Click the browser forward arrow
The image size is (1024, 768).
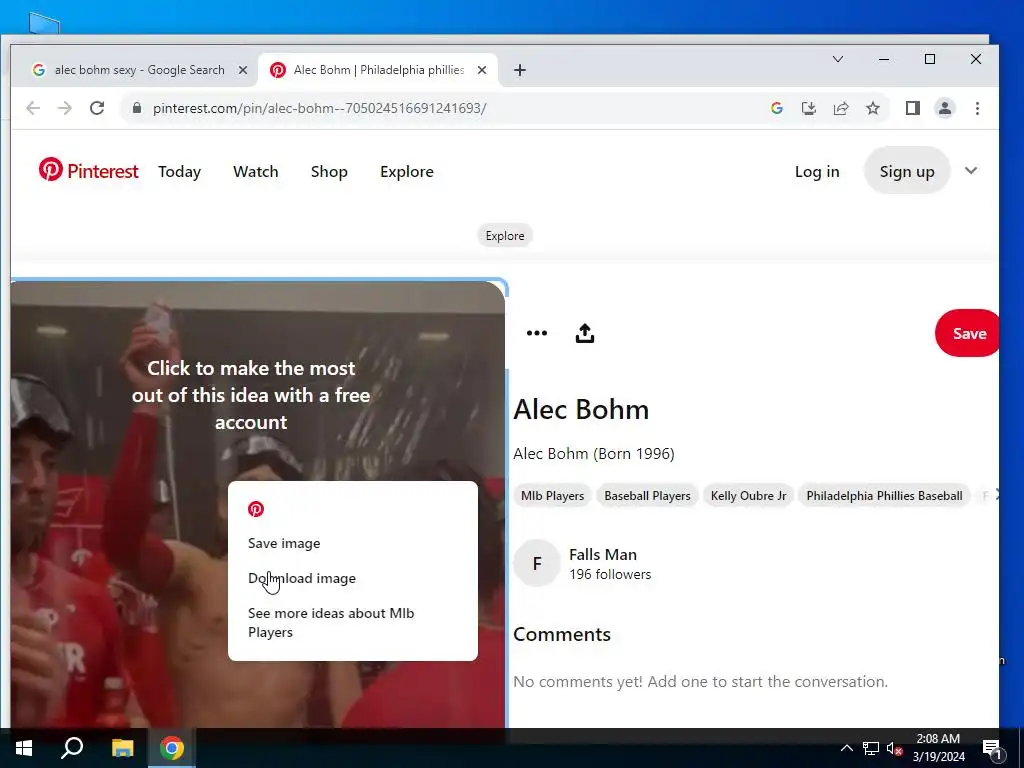pyautogui.click(x=65, y=108)
